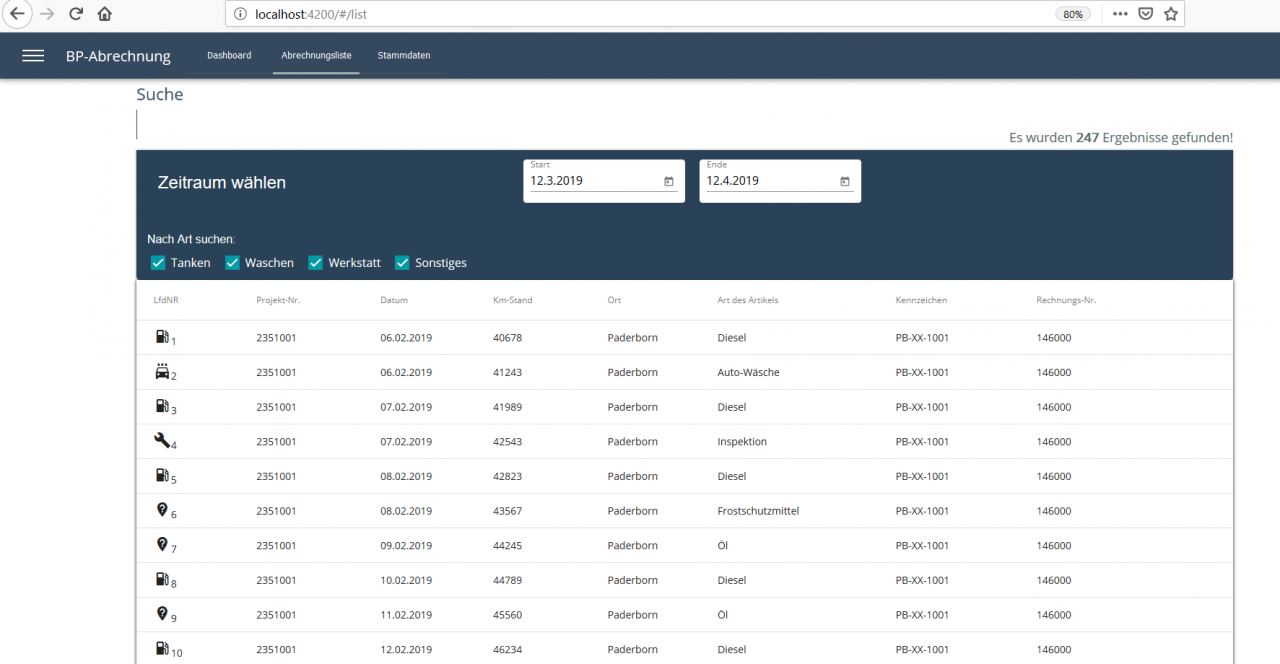Image resolution: width=1280 pixels, height=664 pixels.
Task: Click the fuel pump icon in row 8
Action: point(162,579)
